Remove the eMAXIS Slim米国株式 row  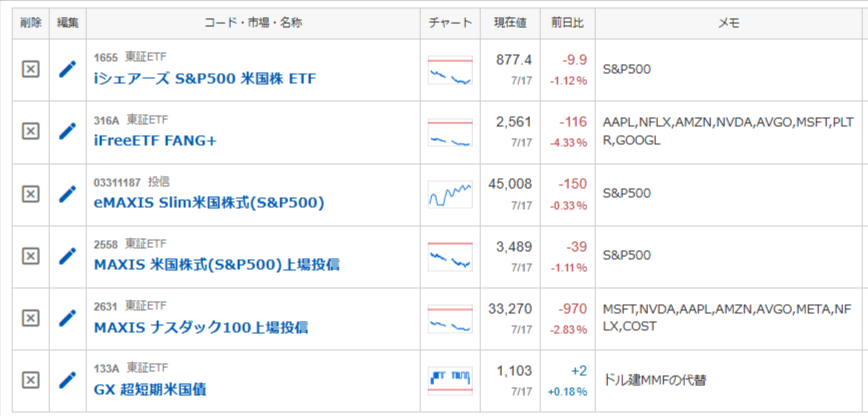click(30, 194)
